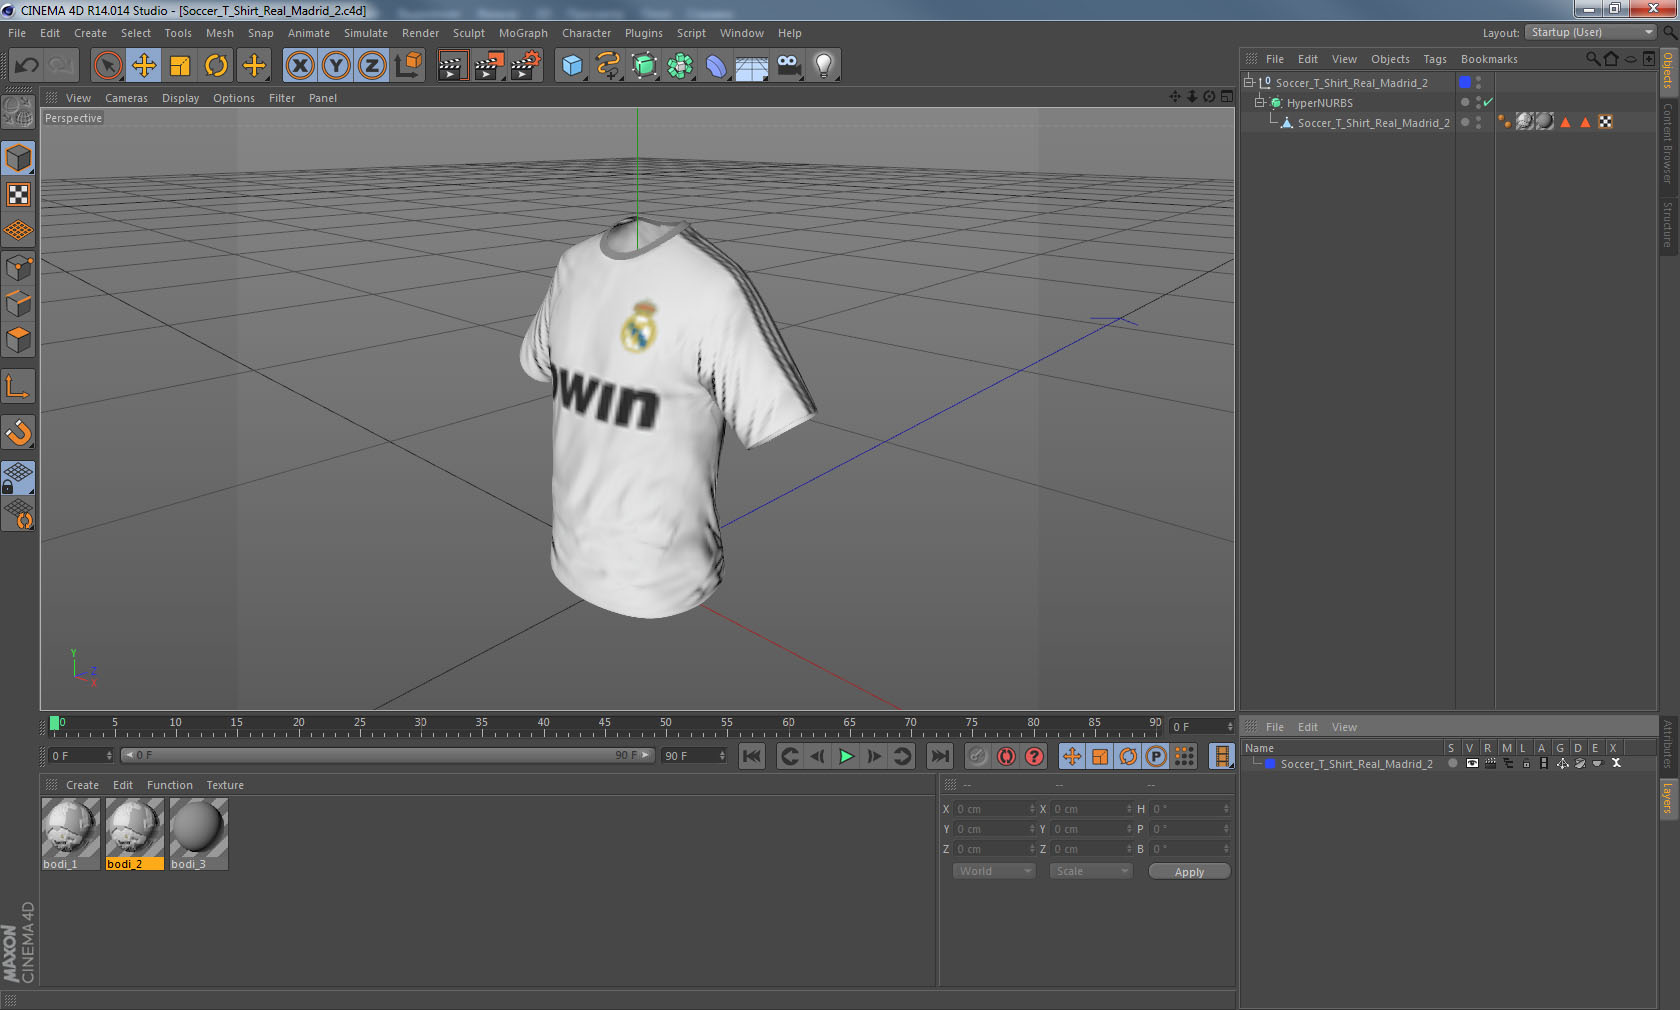This screenshot has height=1010, width=1680.
Task: Open the Layout Startup dropdown
Action: [1592, 32]
